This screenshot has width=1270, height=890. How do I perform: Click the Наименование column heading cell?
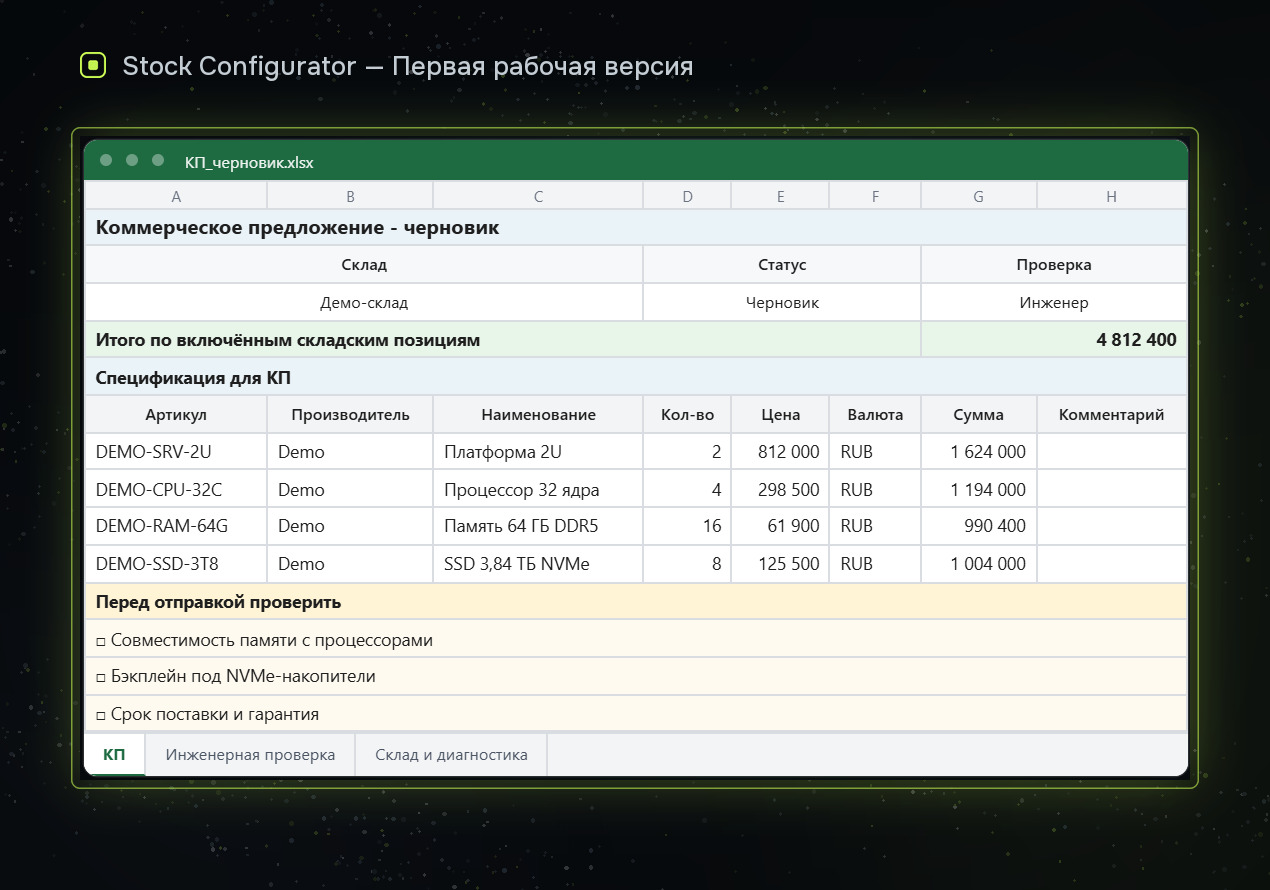click(x=538, y=414)
